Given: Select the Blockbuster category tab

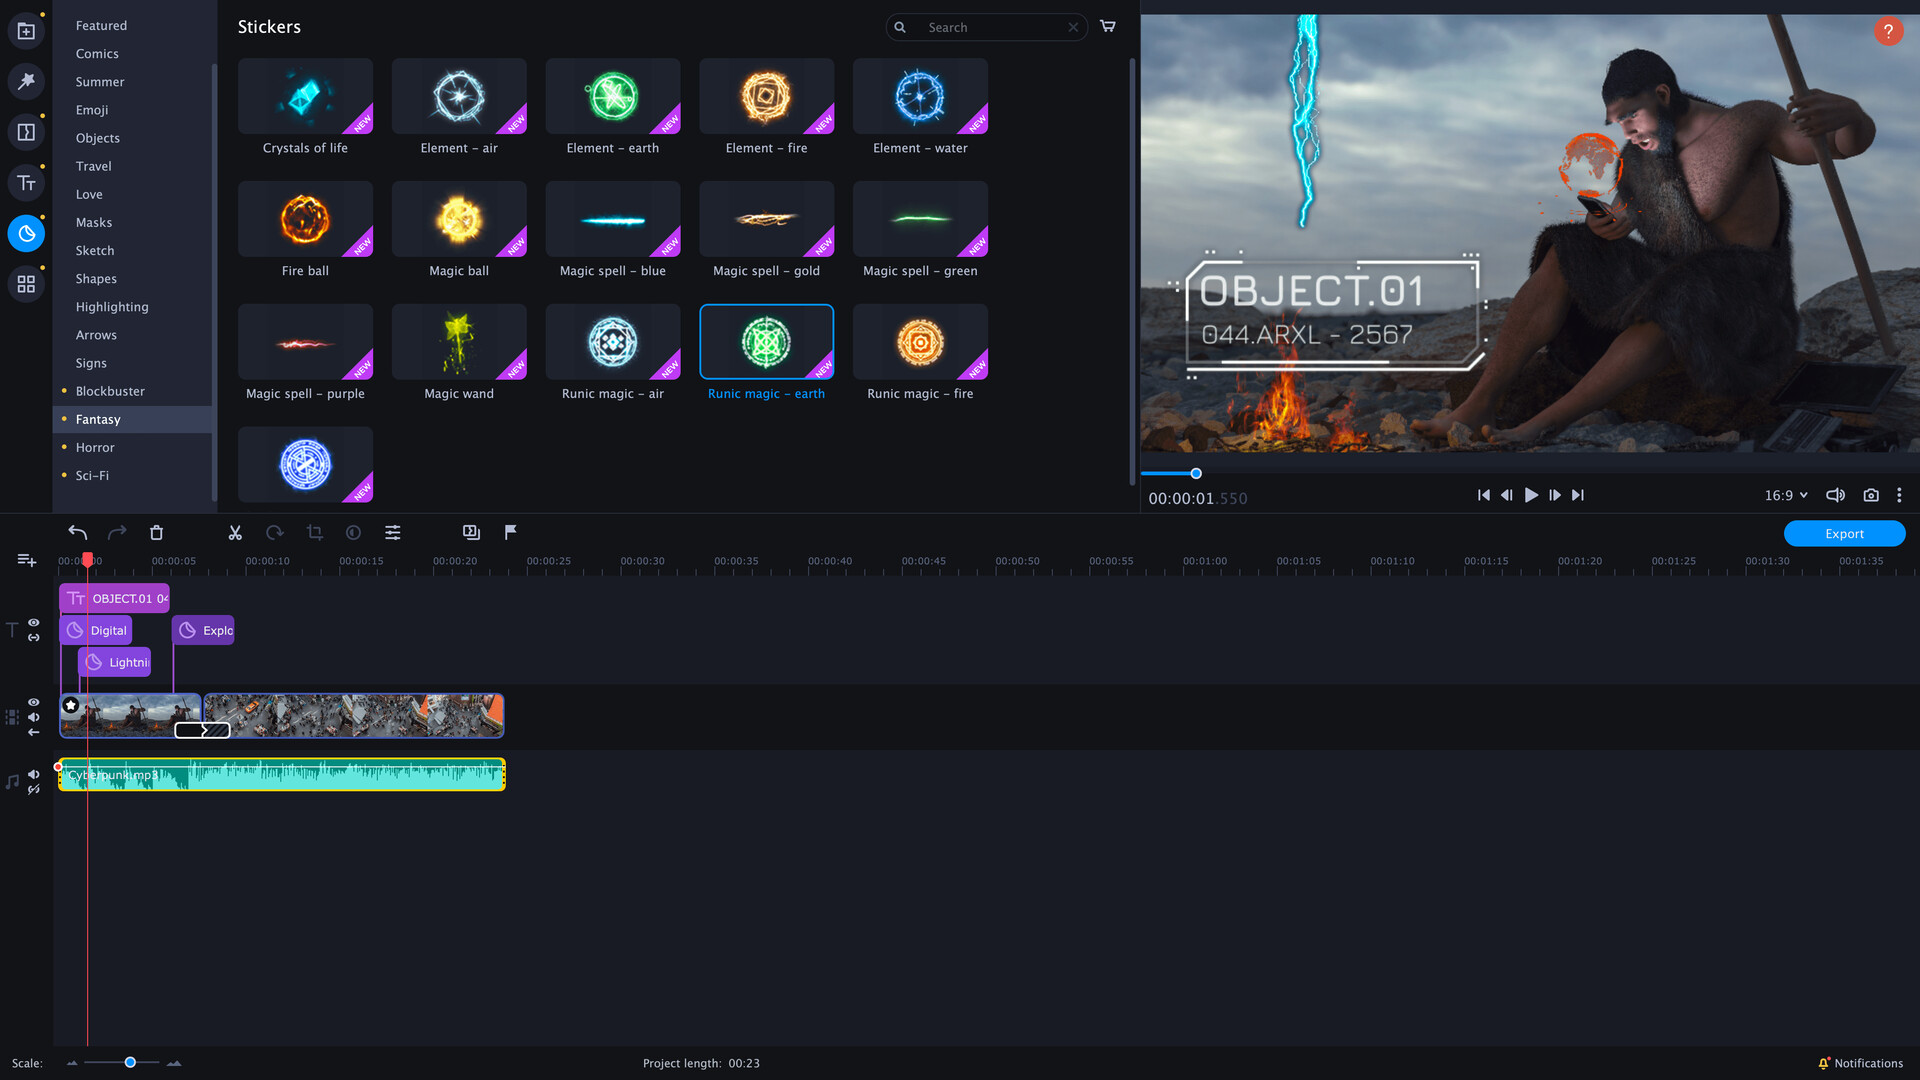Looking at the screenshot, I should point(111,390).
